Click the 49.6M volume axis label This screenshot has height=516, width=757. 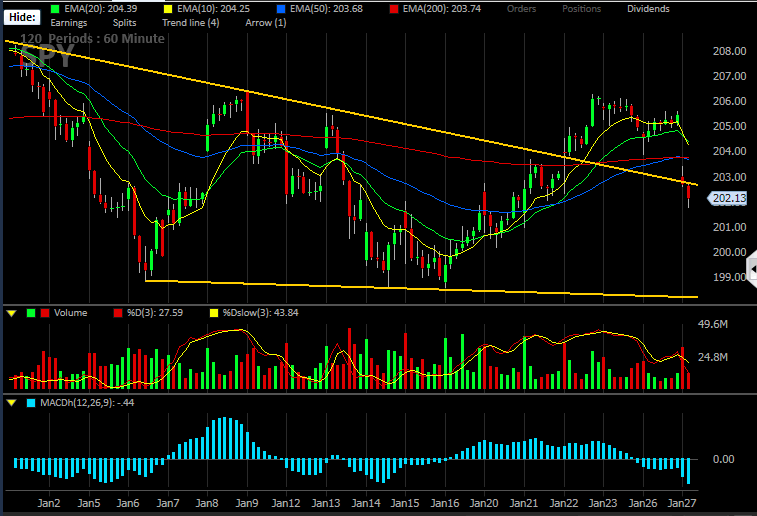tap(713, 324)
